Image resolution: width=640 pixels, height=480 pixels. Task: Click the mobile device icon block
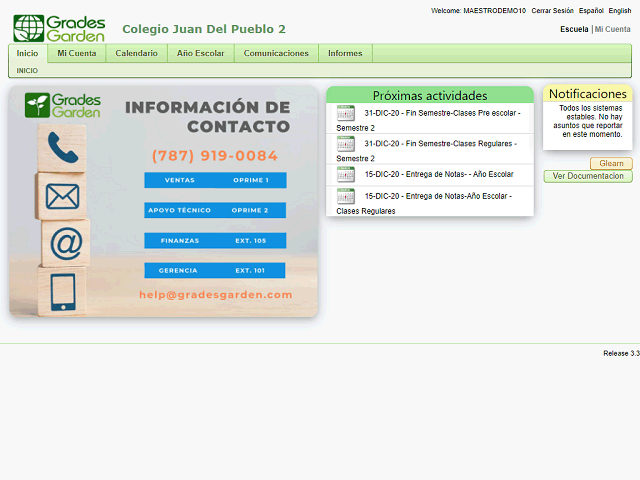[x=62, y=291]
